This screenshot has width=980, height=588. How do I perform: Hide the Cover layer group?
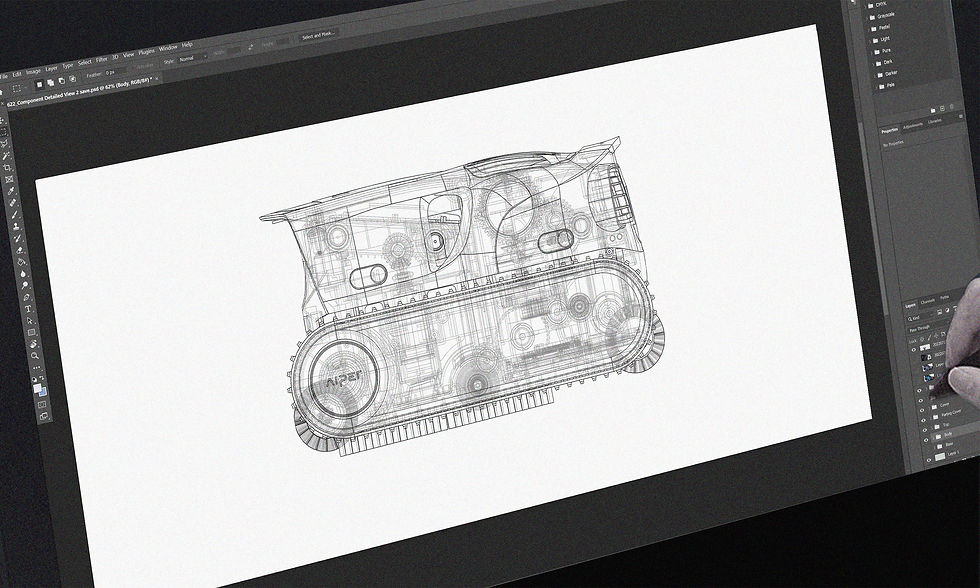coord(922,411)
